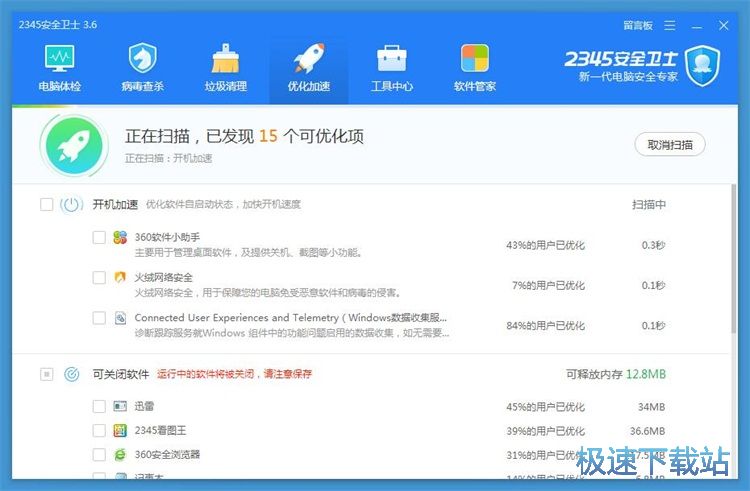The height and width of the screenshot is (491, 750).
Task: Check the 360安全浏览器 checkbox
Action: pos(99,454)
